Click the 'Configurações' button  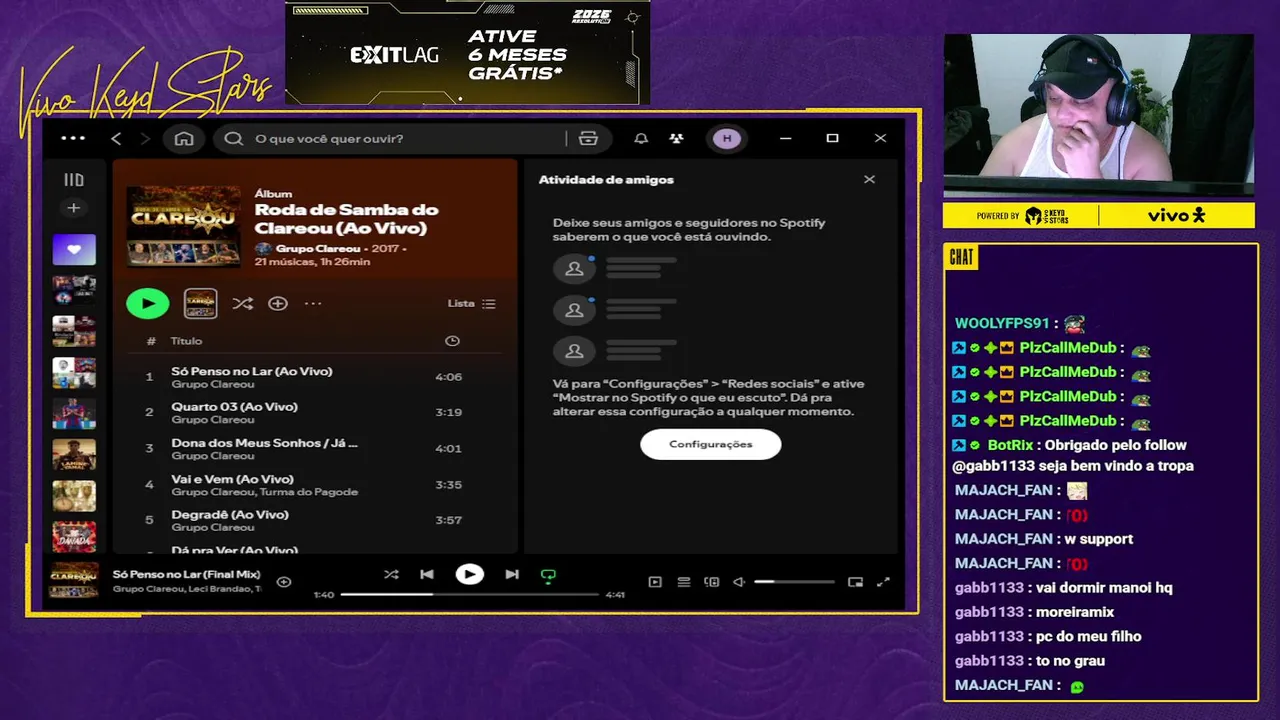(x=711, y=444)
